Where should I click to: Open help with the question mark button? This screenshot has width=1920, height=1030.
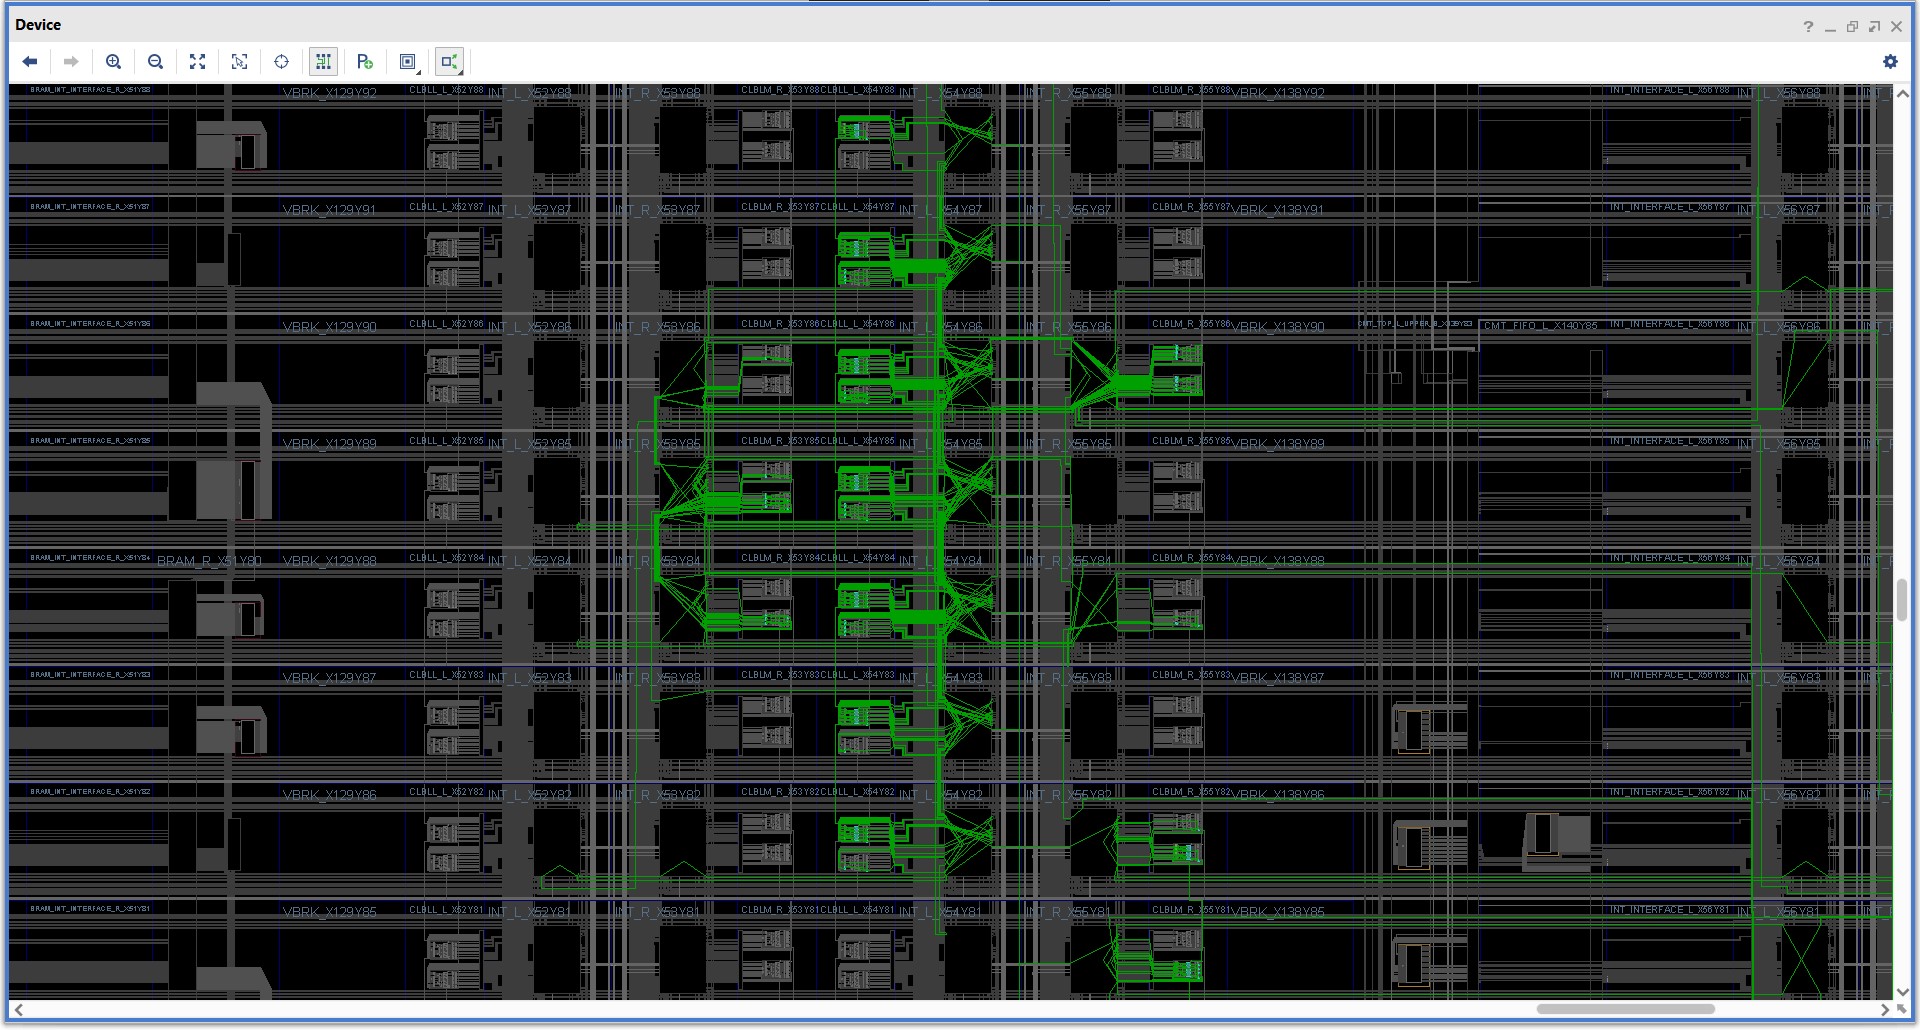1809,26
